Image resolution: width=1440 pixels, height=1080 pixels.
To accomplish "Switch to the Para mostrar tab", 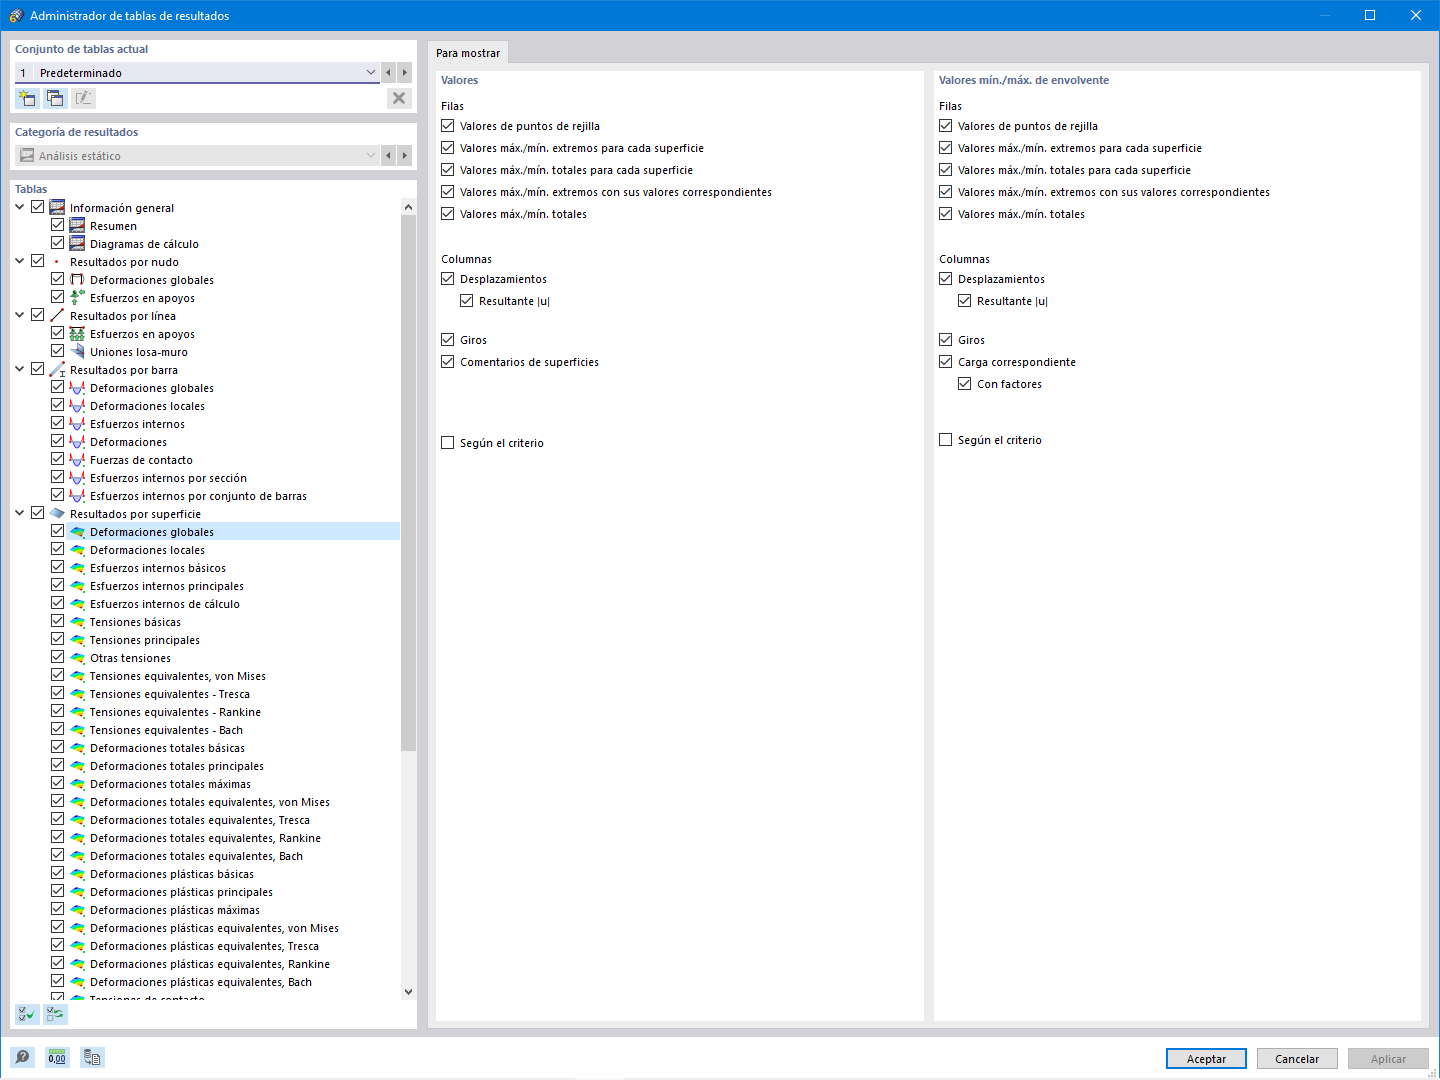I will (x=468, y=53).
